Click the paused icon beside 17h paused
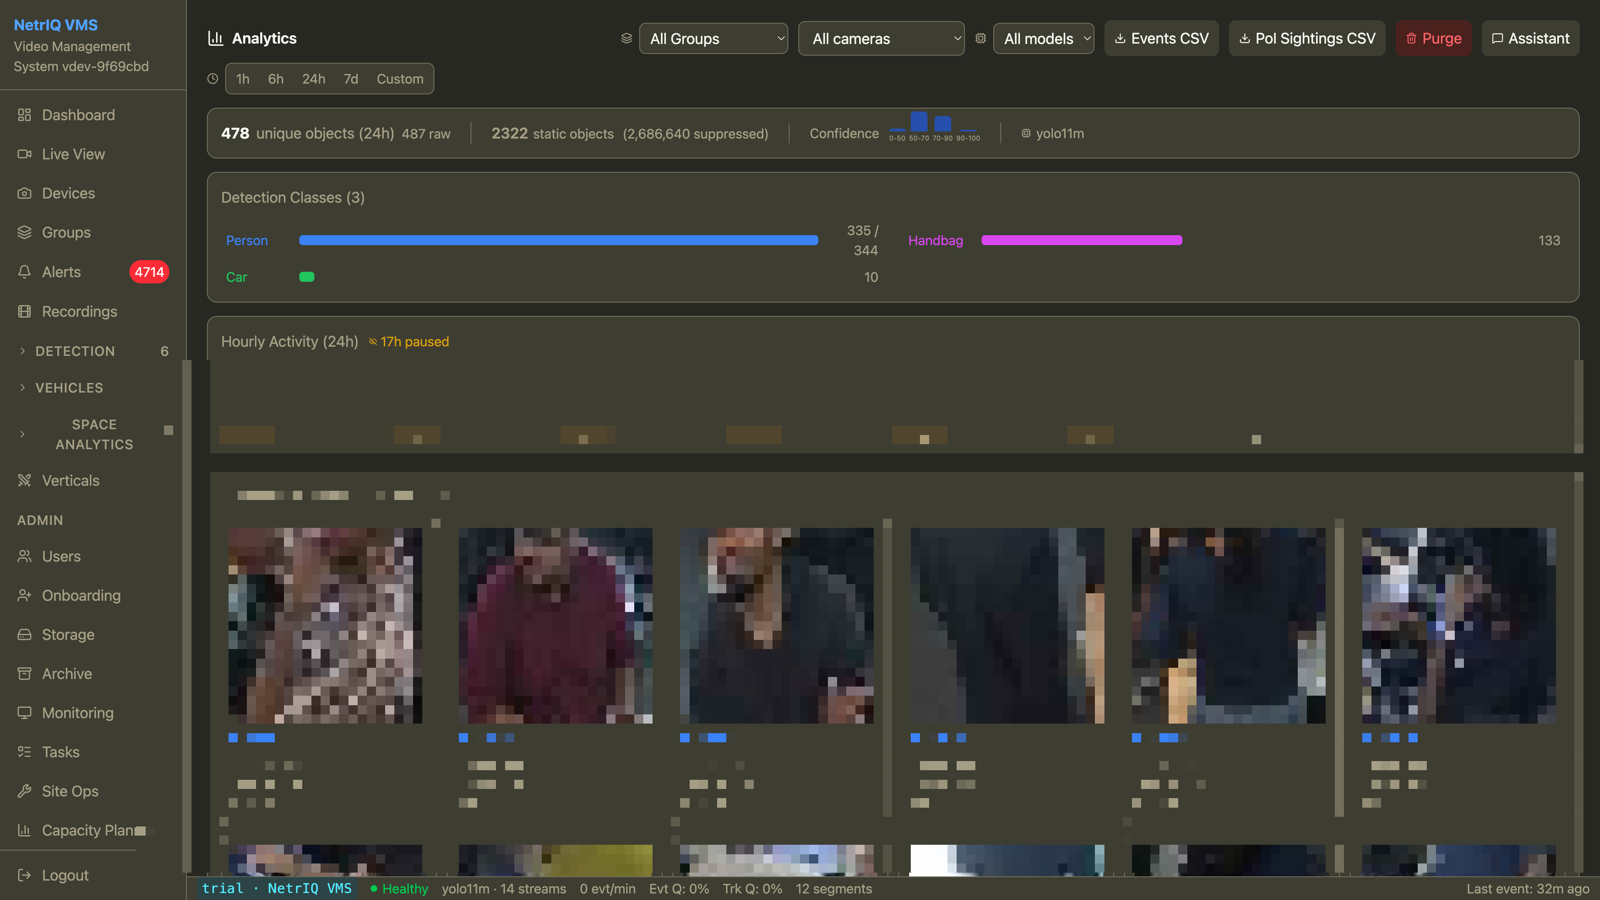 tap(373, 342)
